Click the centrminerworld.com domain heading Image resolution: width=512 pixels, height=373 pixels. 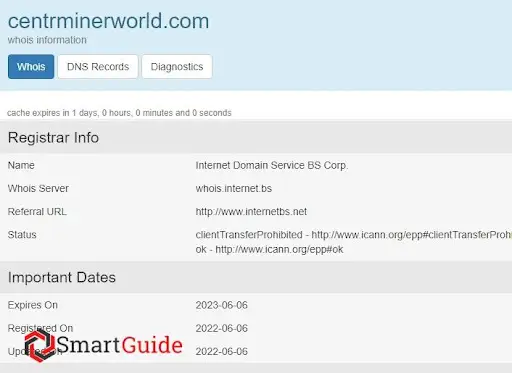(109, 21)
